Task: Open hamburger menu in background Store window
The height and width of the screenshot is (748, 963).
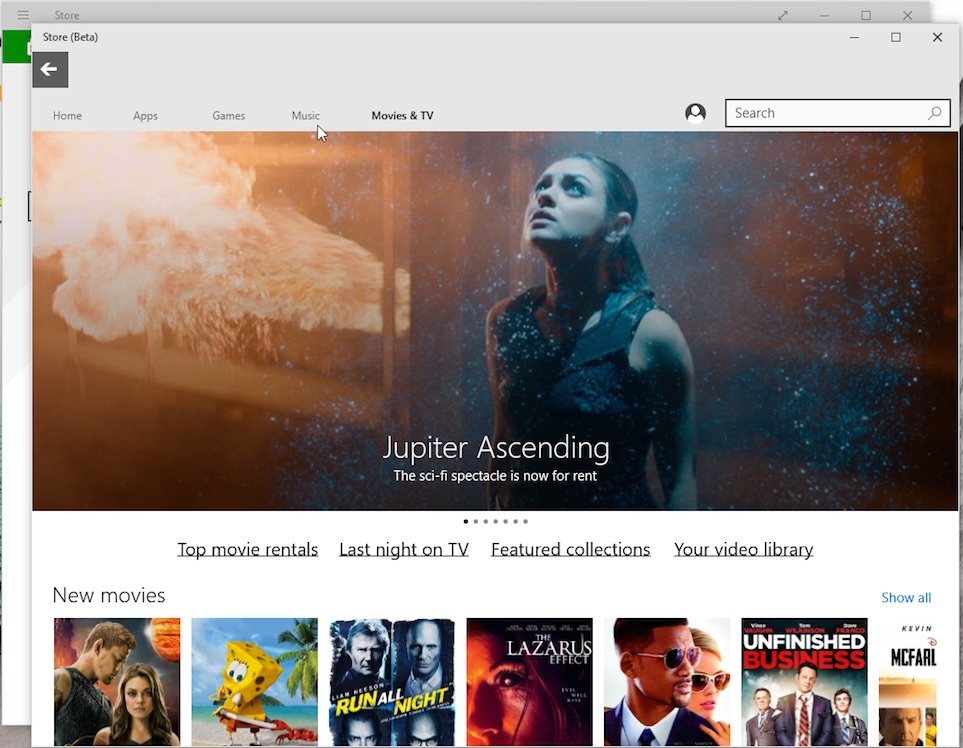Action: (x=23, y=15)
